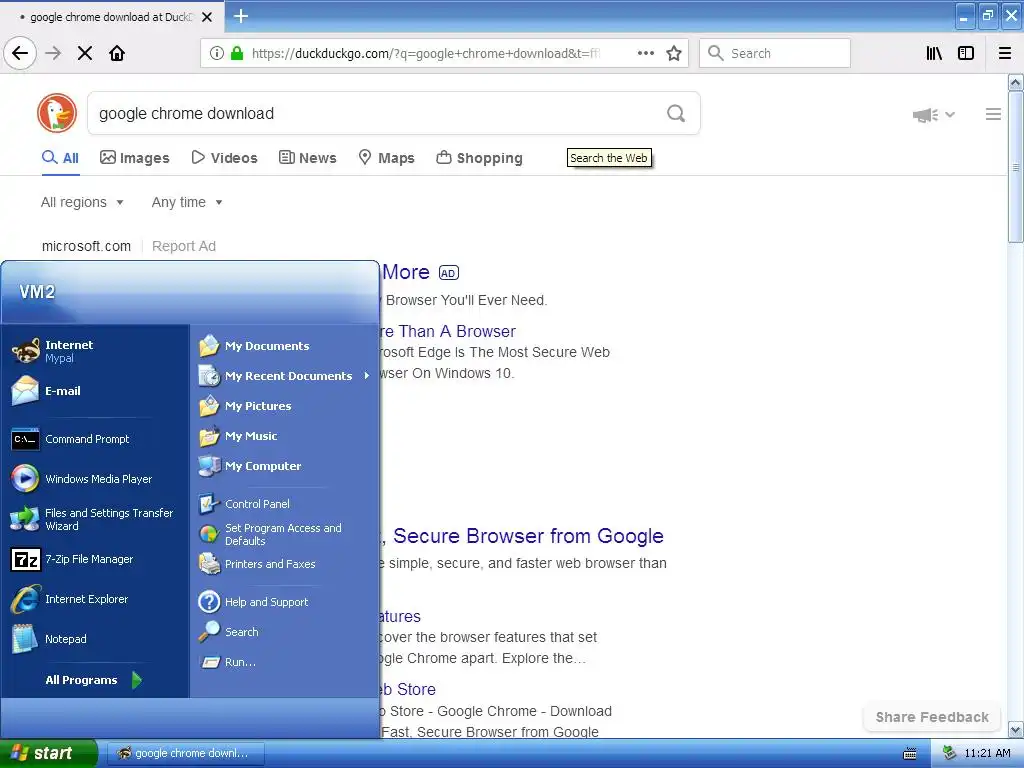Viewport: 1024px width, 768px height.
Task: Start Files and Settings Transfer Wizard
Action: (x=95, y=519)
